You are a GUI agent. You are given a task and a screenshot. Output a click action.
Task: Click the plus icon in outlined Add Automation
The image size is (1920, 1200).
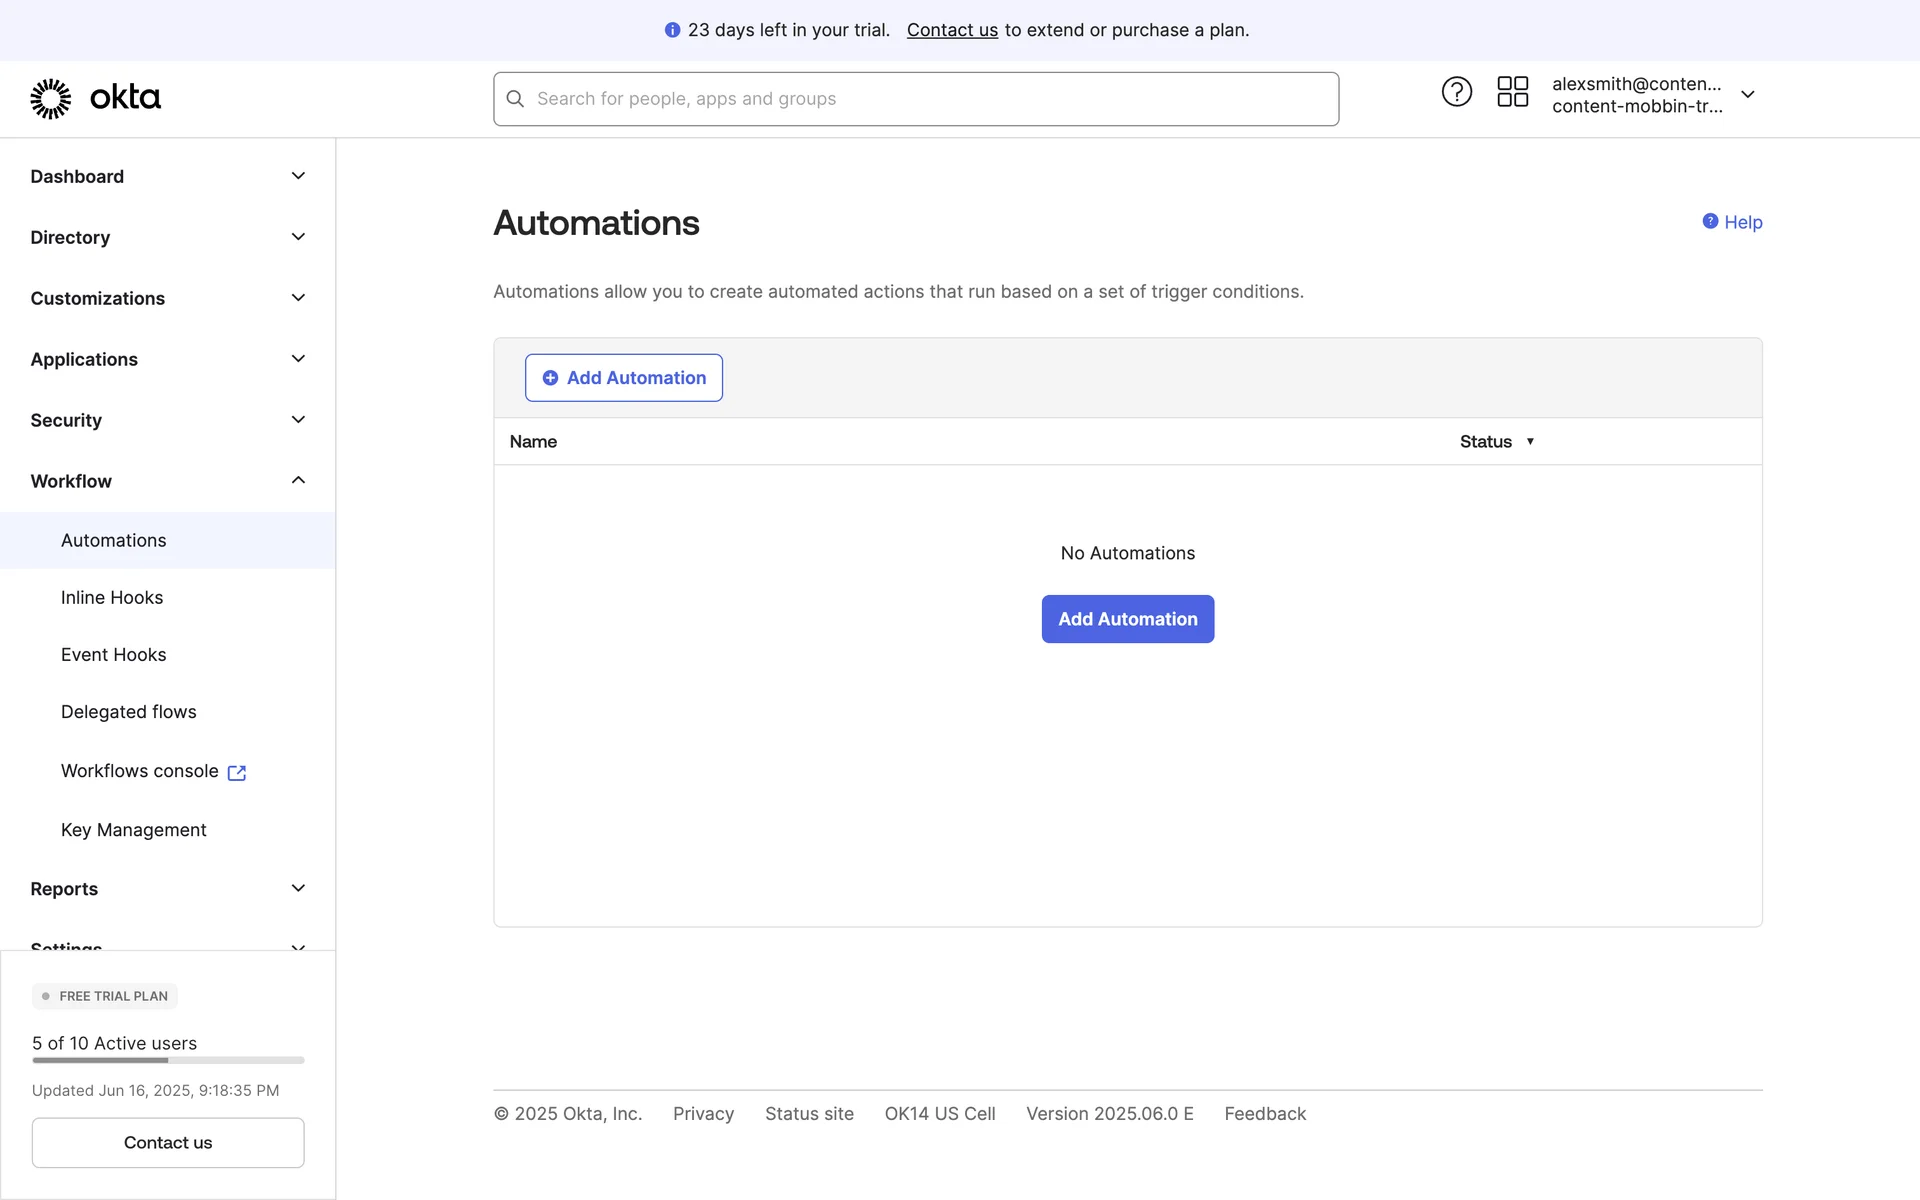(x=550, y=378)
